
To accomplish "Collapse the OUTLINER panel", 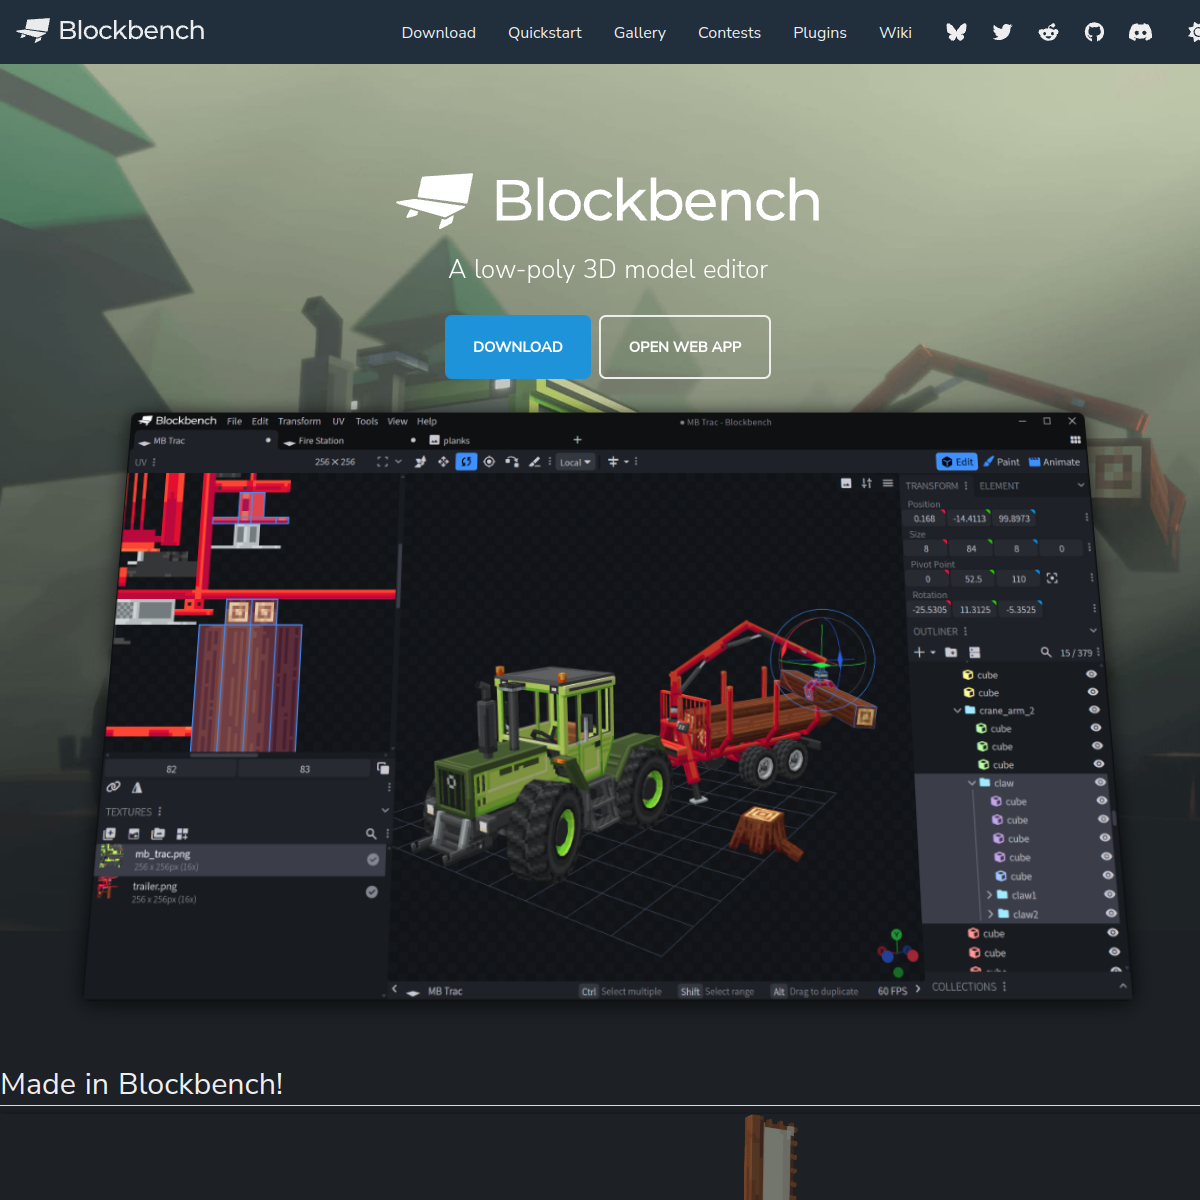I will [x=1092, y=630].
